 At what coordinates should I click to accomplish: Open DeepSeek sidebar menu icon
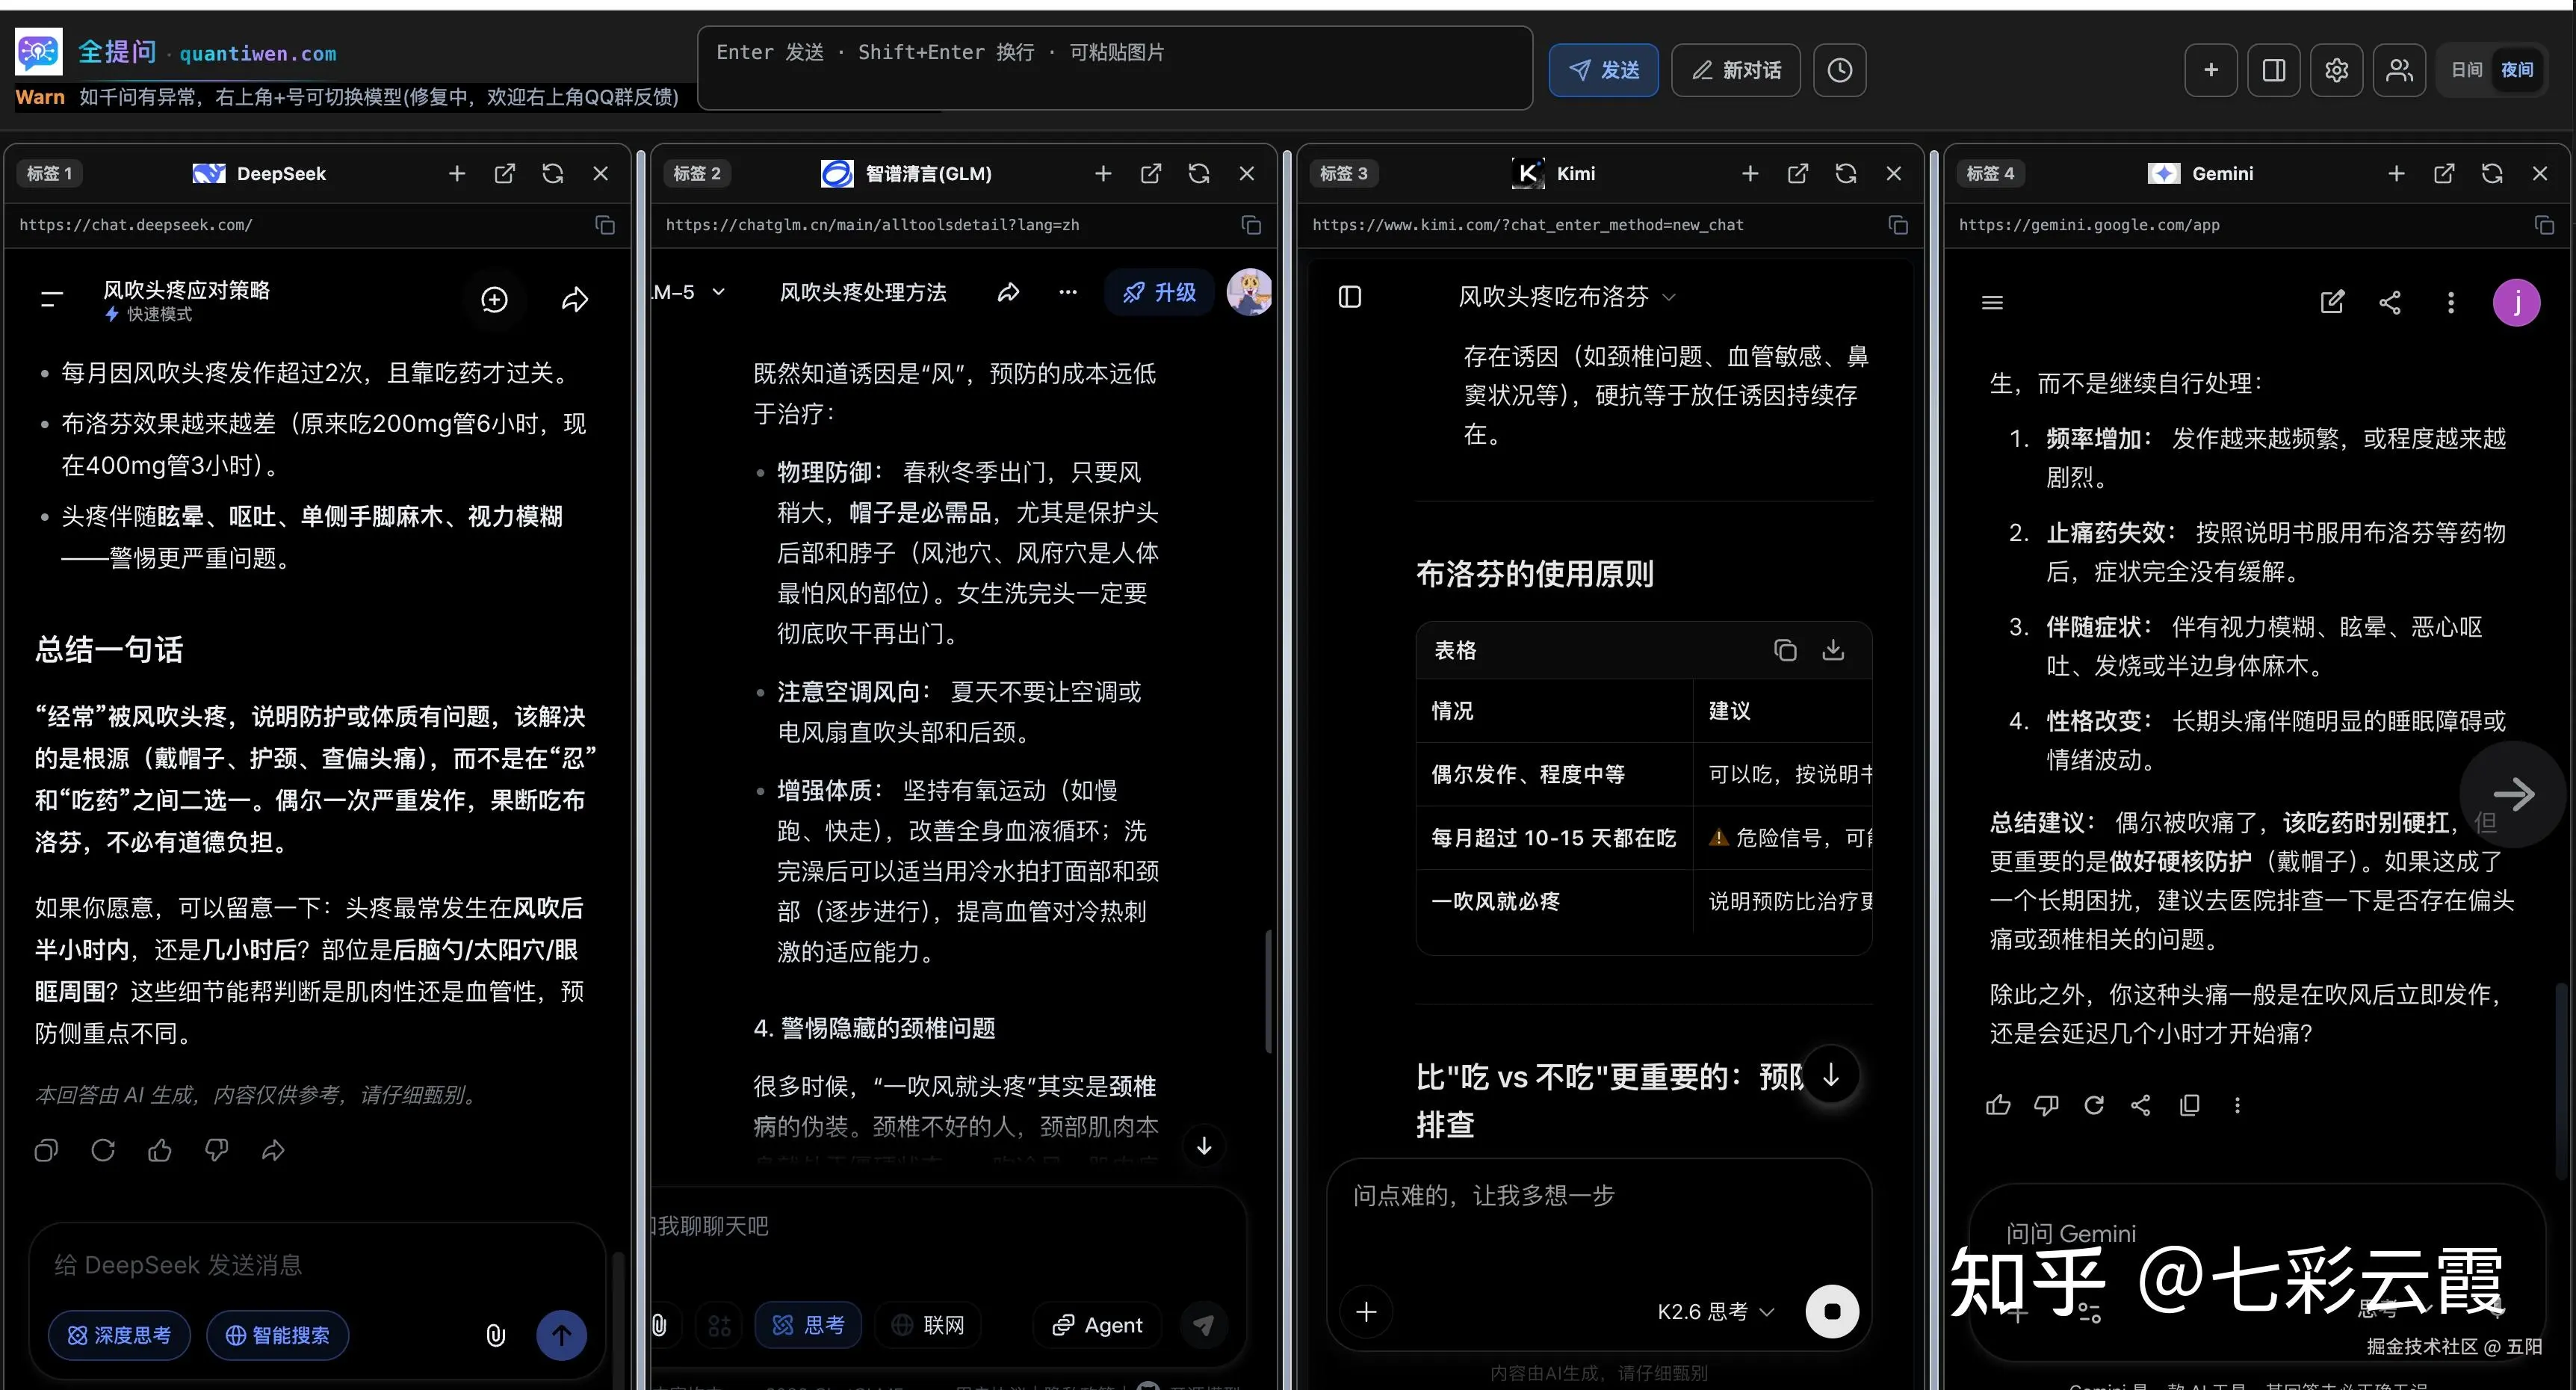[x=51, y=299]
